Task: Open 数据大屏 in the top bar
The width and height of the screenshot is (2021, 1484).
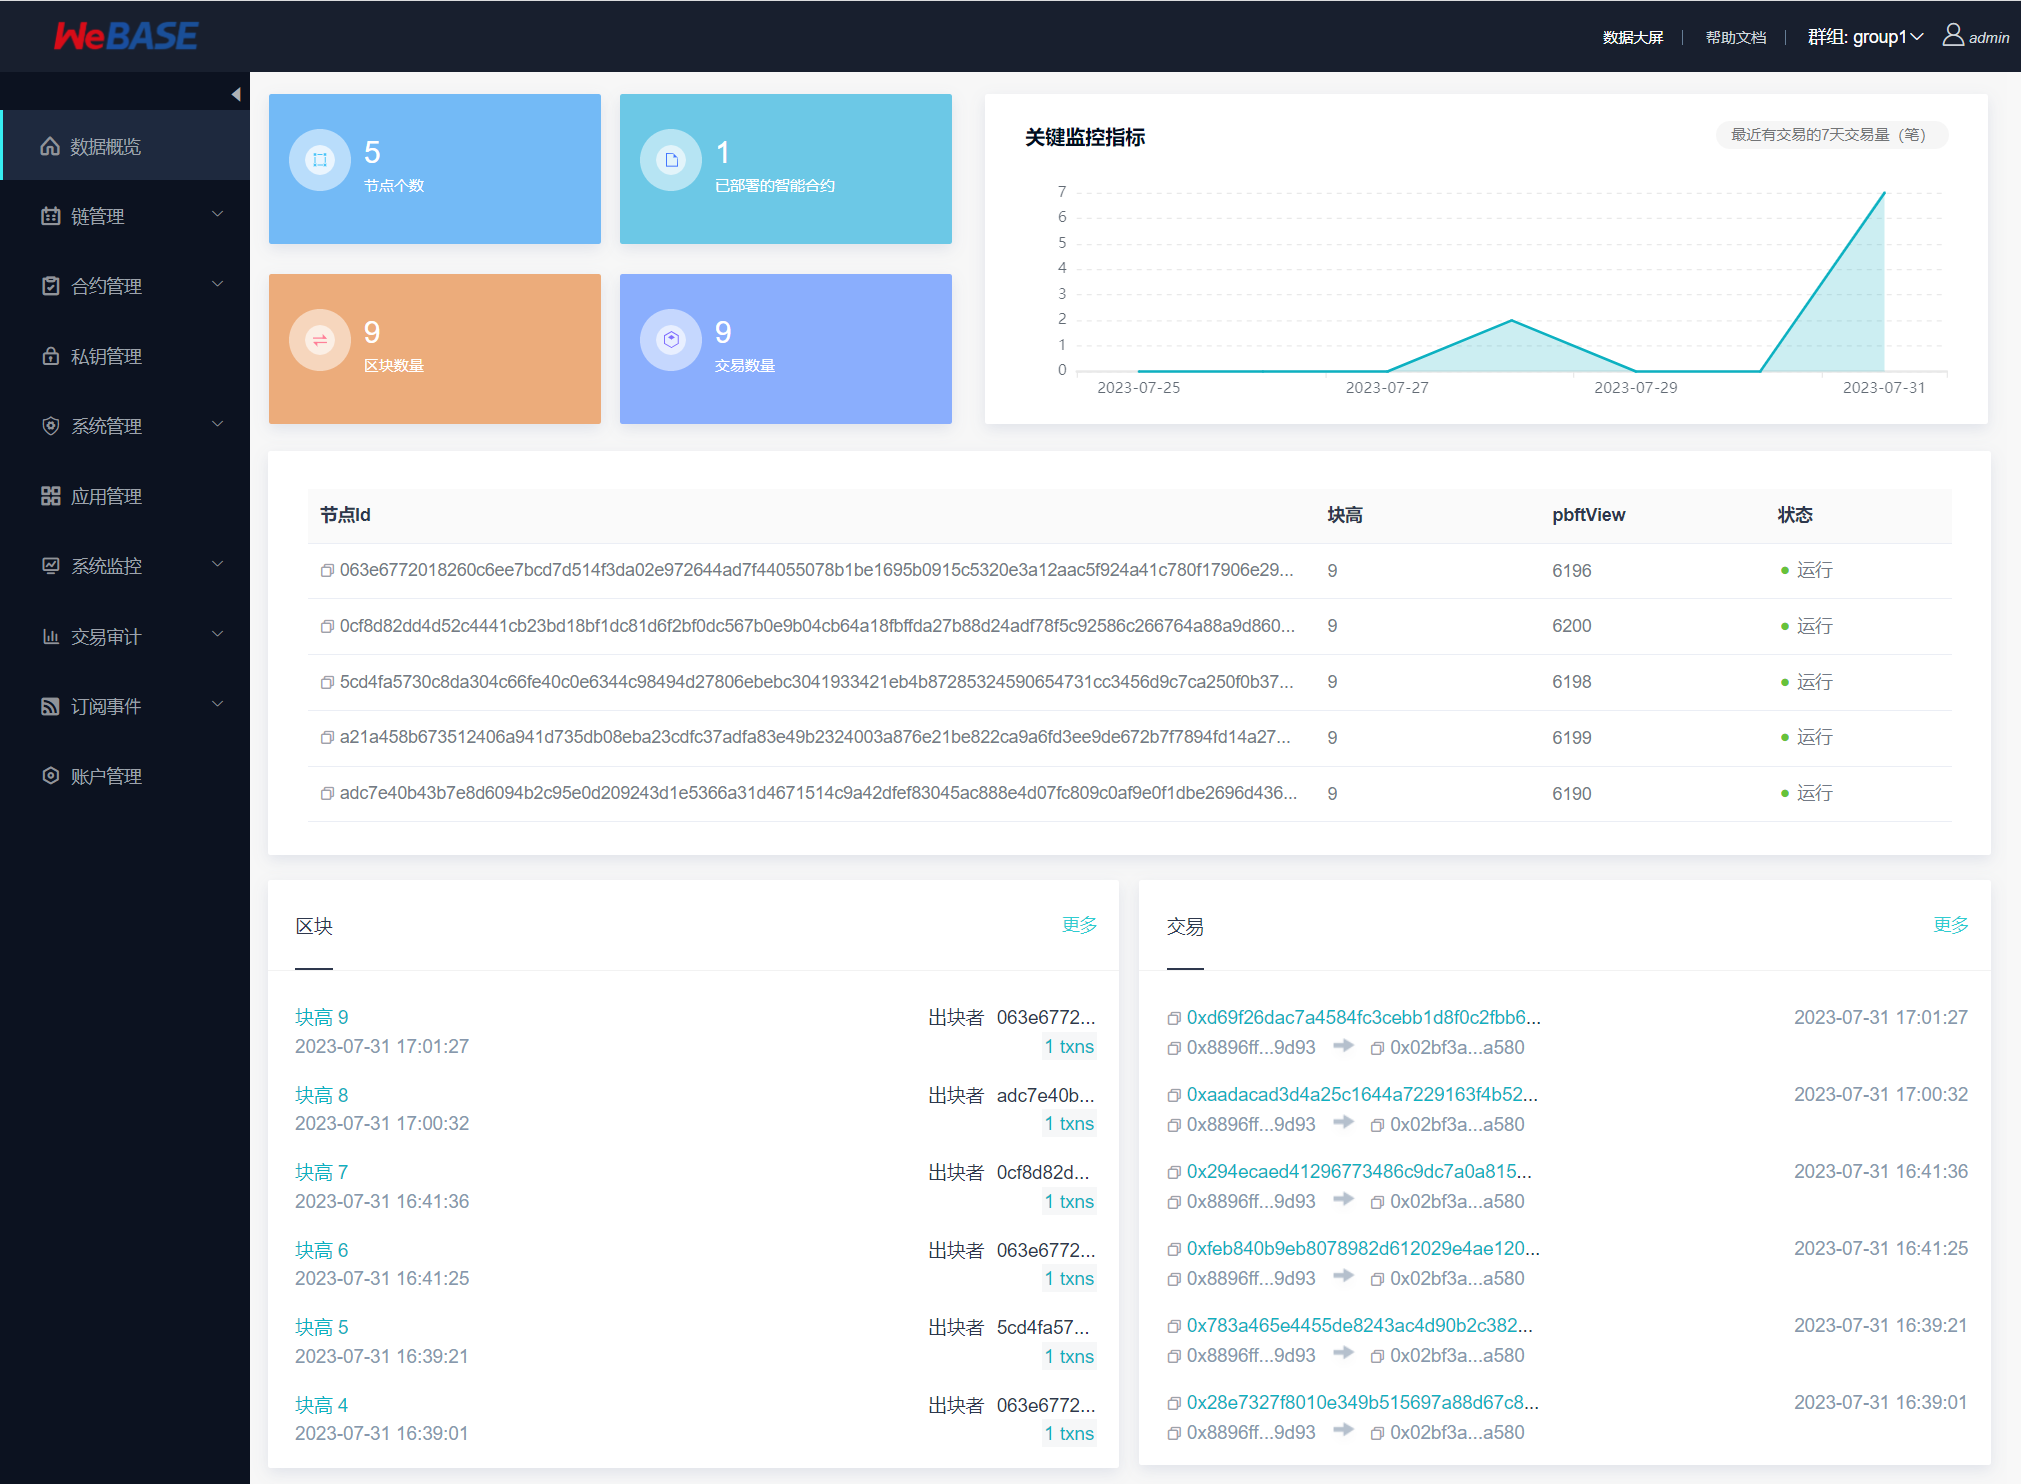Action: (1632, 37)
